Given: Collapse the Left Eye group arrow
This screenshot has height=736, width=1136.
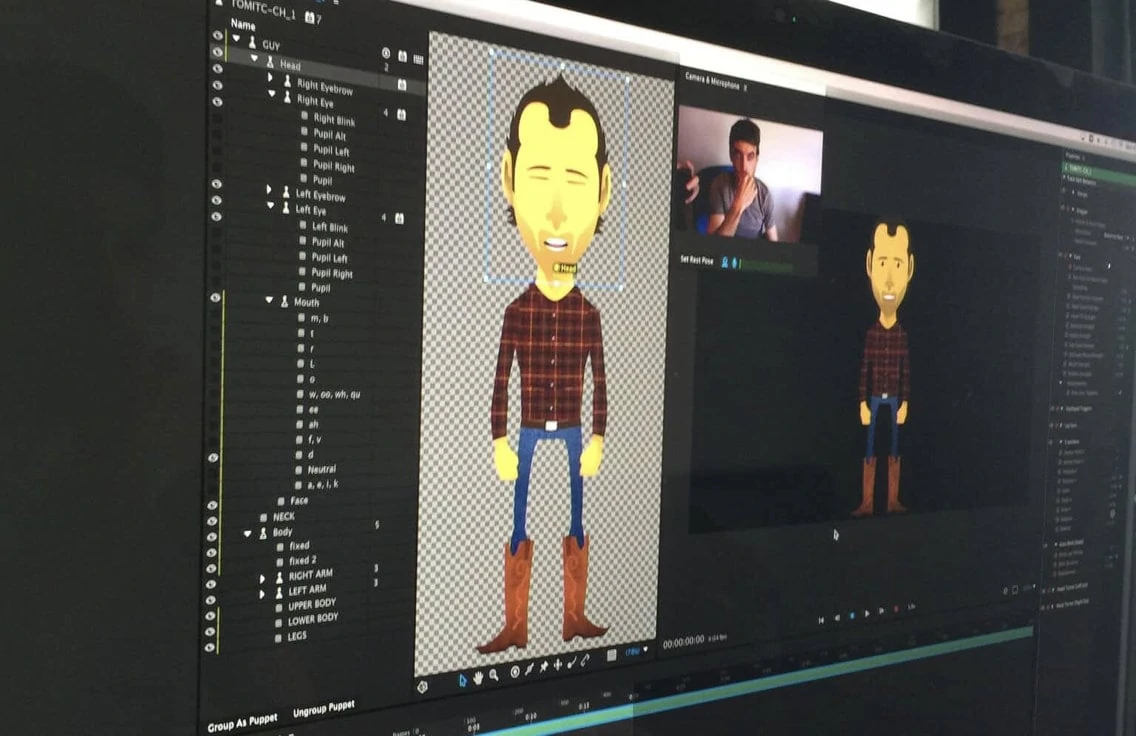Looking at the screenshot, I should pyautogui.click(x=270, y=206).
